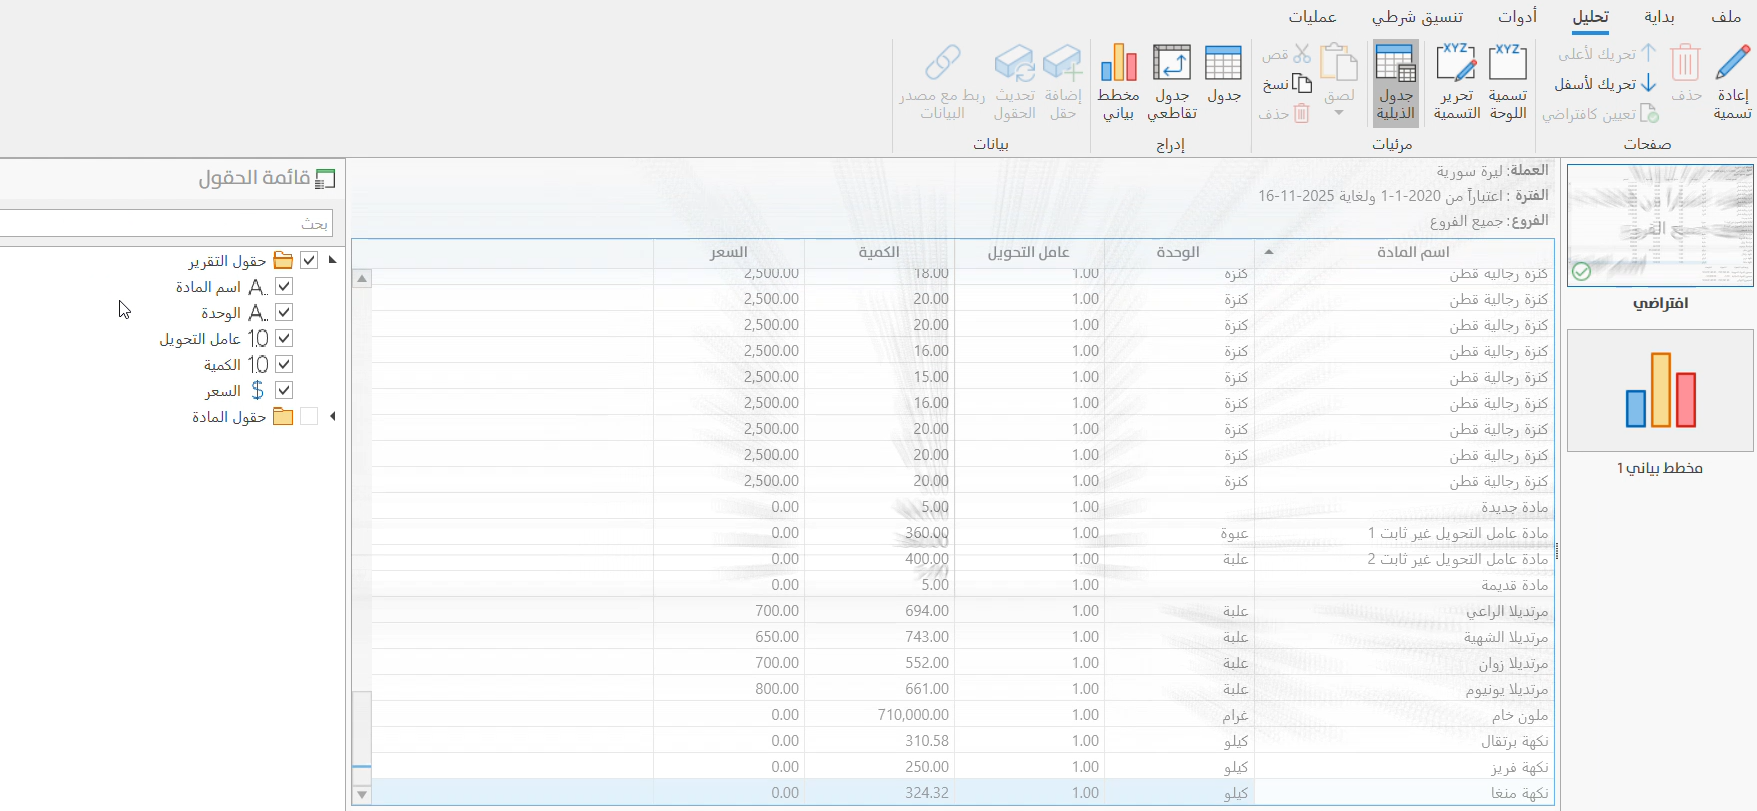1757x811 pixels.
Task: Insert a pivot table from the ribbon
Action: point(1171,64)
